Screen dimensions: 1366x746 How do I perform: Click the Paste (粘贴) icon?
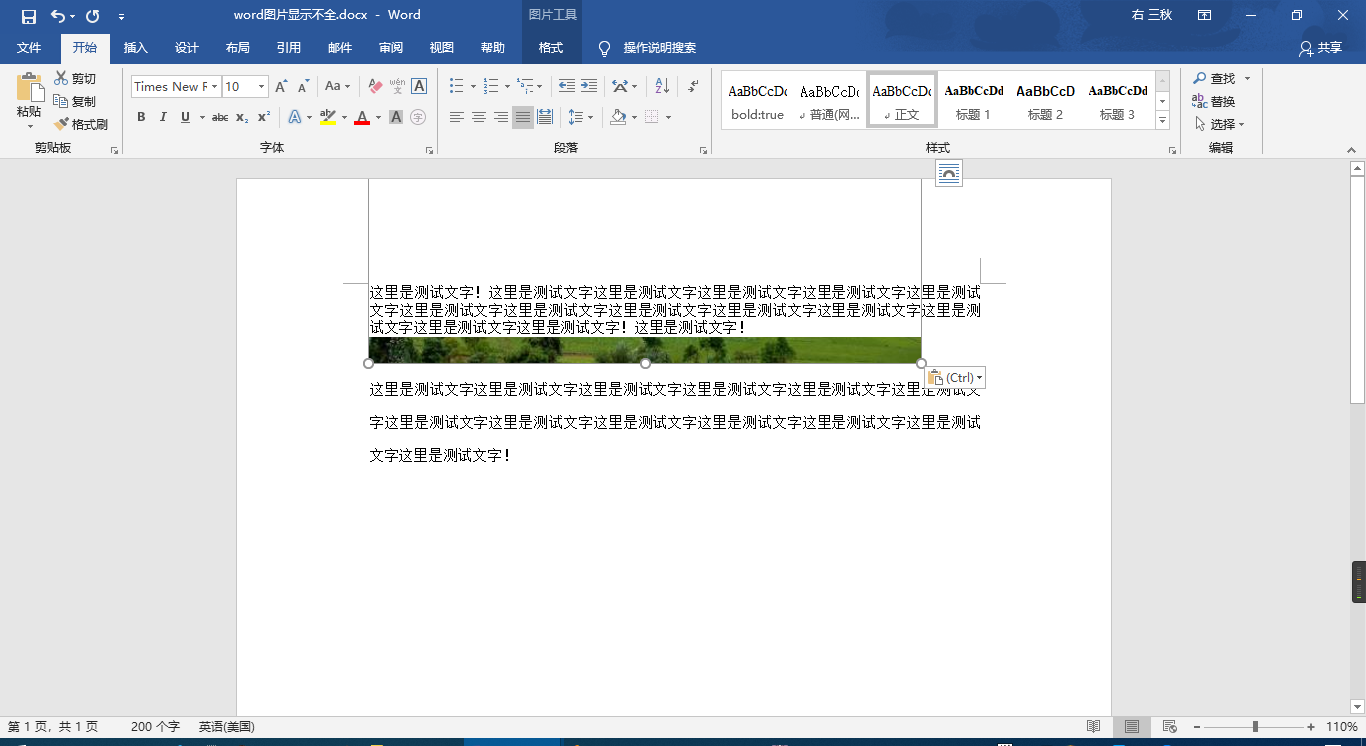(30, 88)
